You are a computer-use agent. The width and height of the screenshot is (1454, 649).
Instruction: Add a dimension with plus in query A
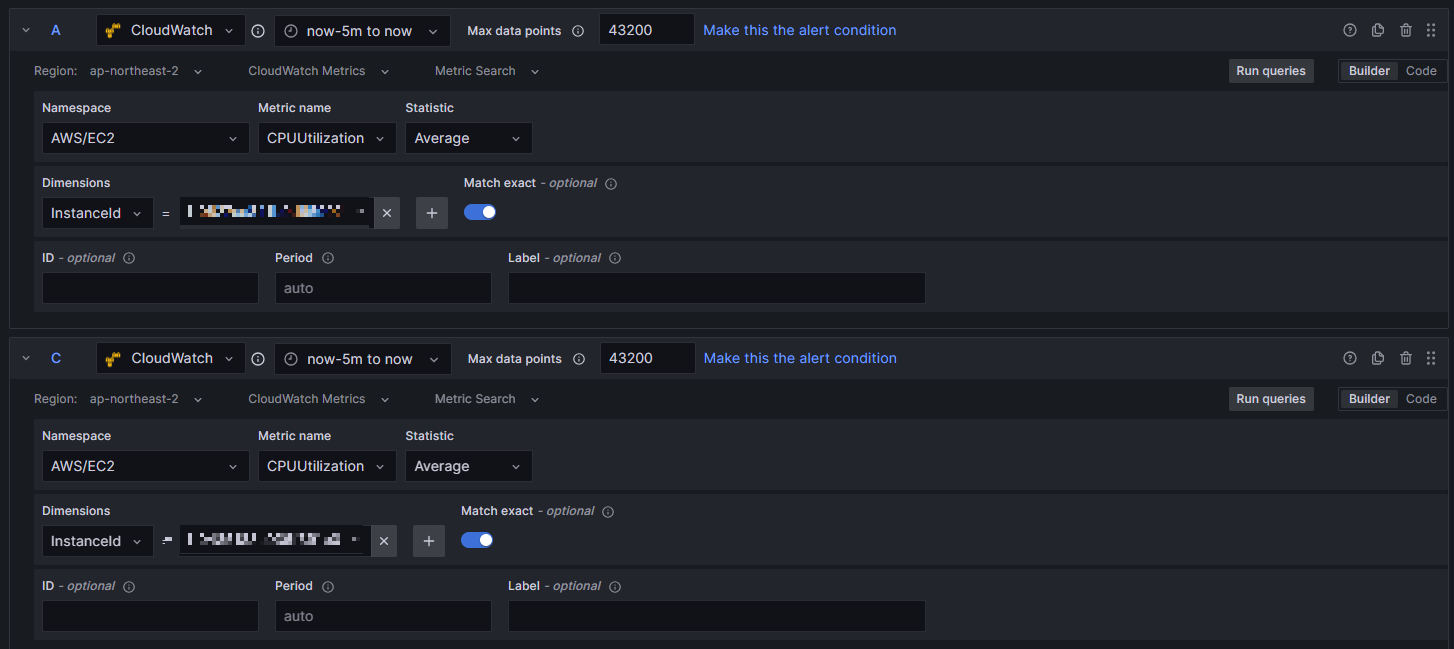pos(432,213)
